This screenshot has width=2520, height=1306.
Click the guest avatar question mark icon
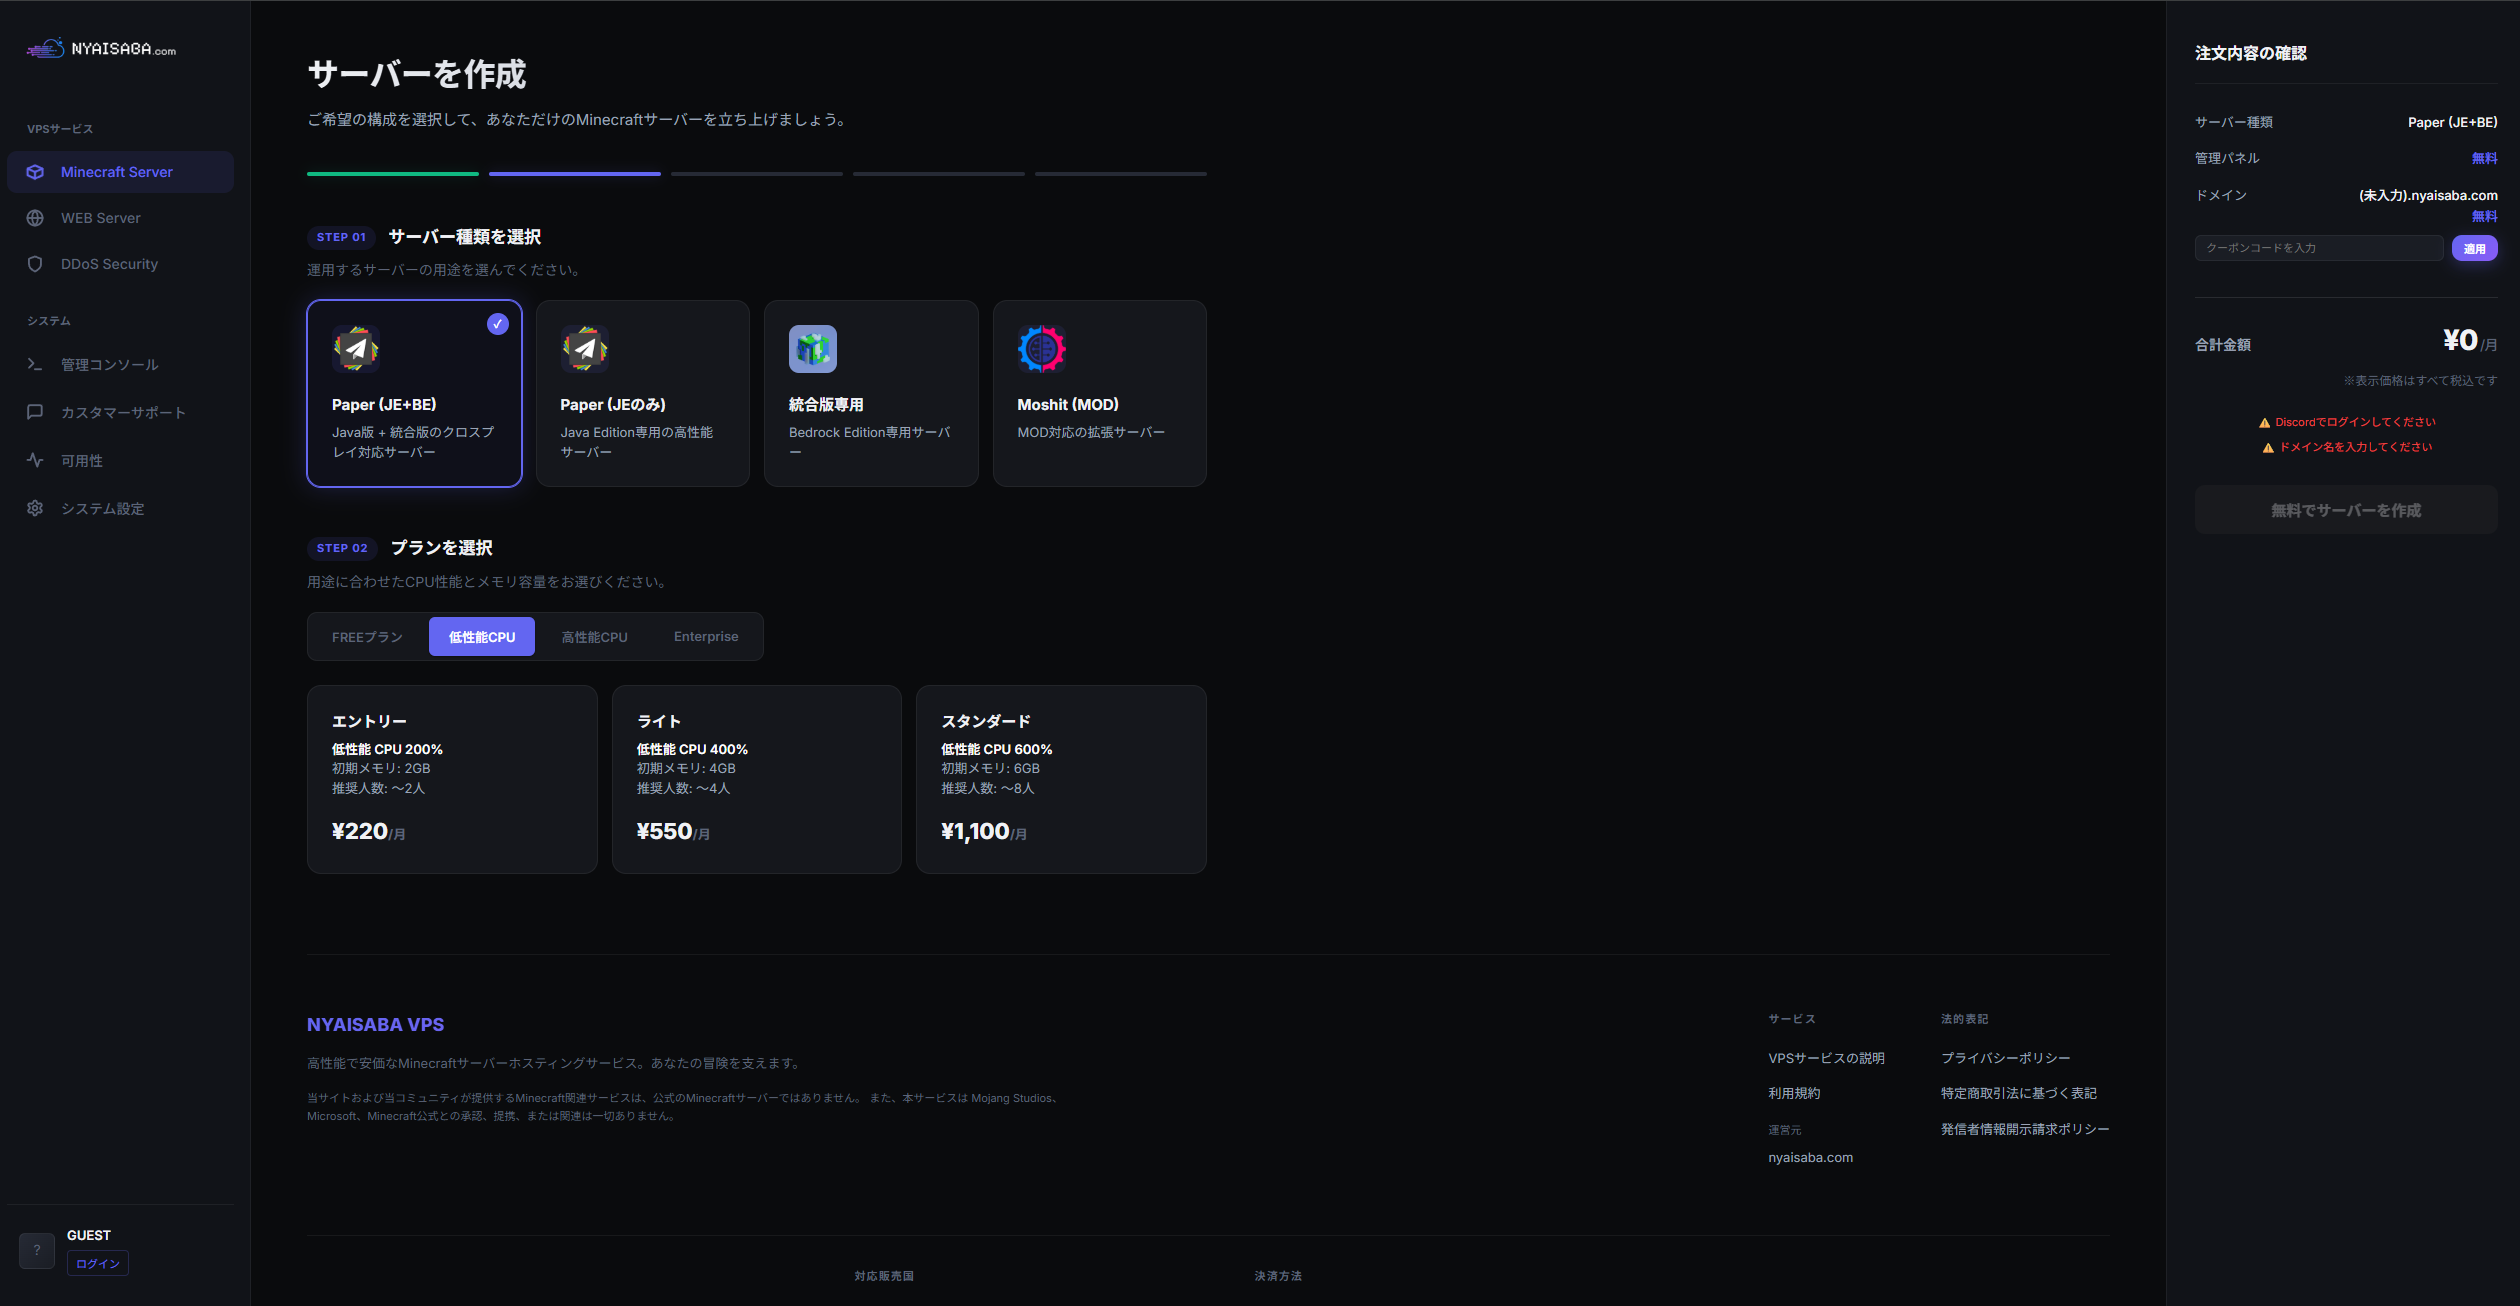point(37,1250)
